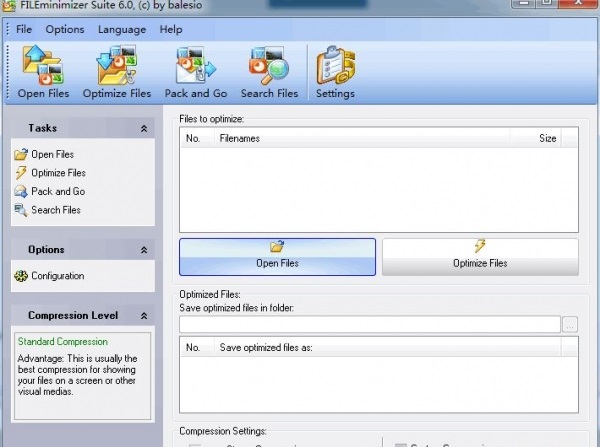Screen dimensions: 600x447
Task: Open the Options menu
Action: pos(65,29)
